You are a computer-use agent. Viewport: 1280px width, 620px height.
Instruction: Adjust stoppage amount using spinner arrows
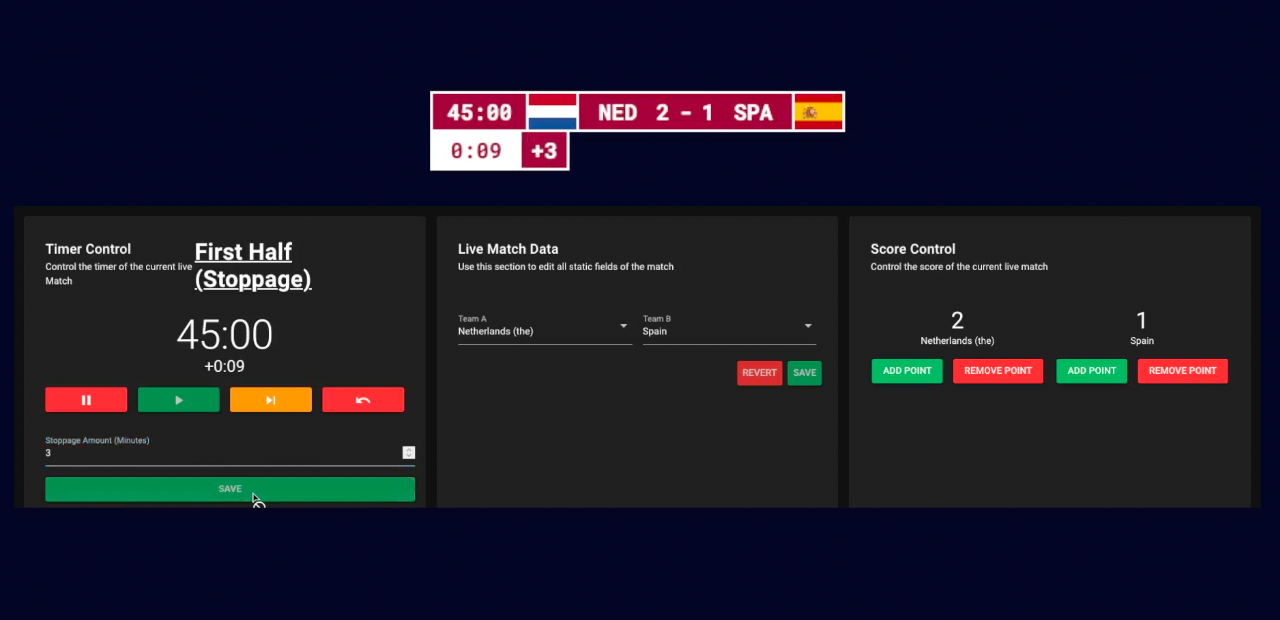(408, 453)
